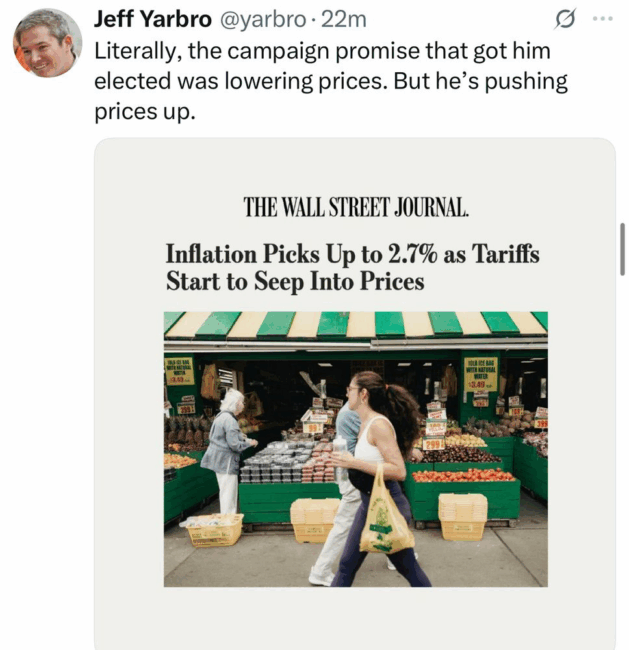Click the white-haired shopper in denim jacket

tap(228, 451)
